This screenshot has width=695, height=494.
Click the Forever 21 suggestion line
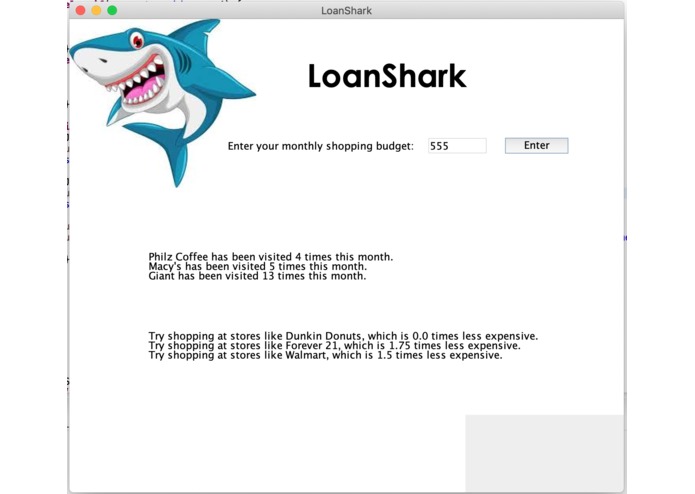(x=334, y=346)
